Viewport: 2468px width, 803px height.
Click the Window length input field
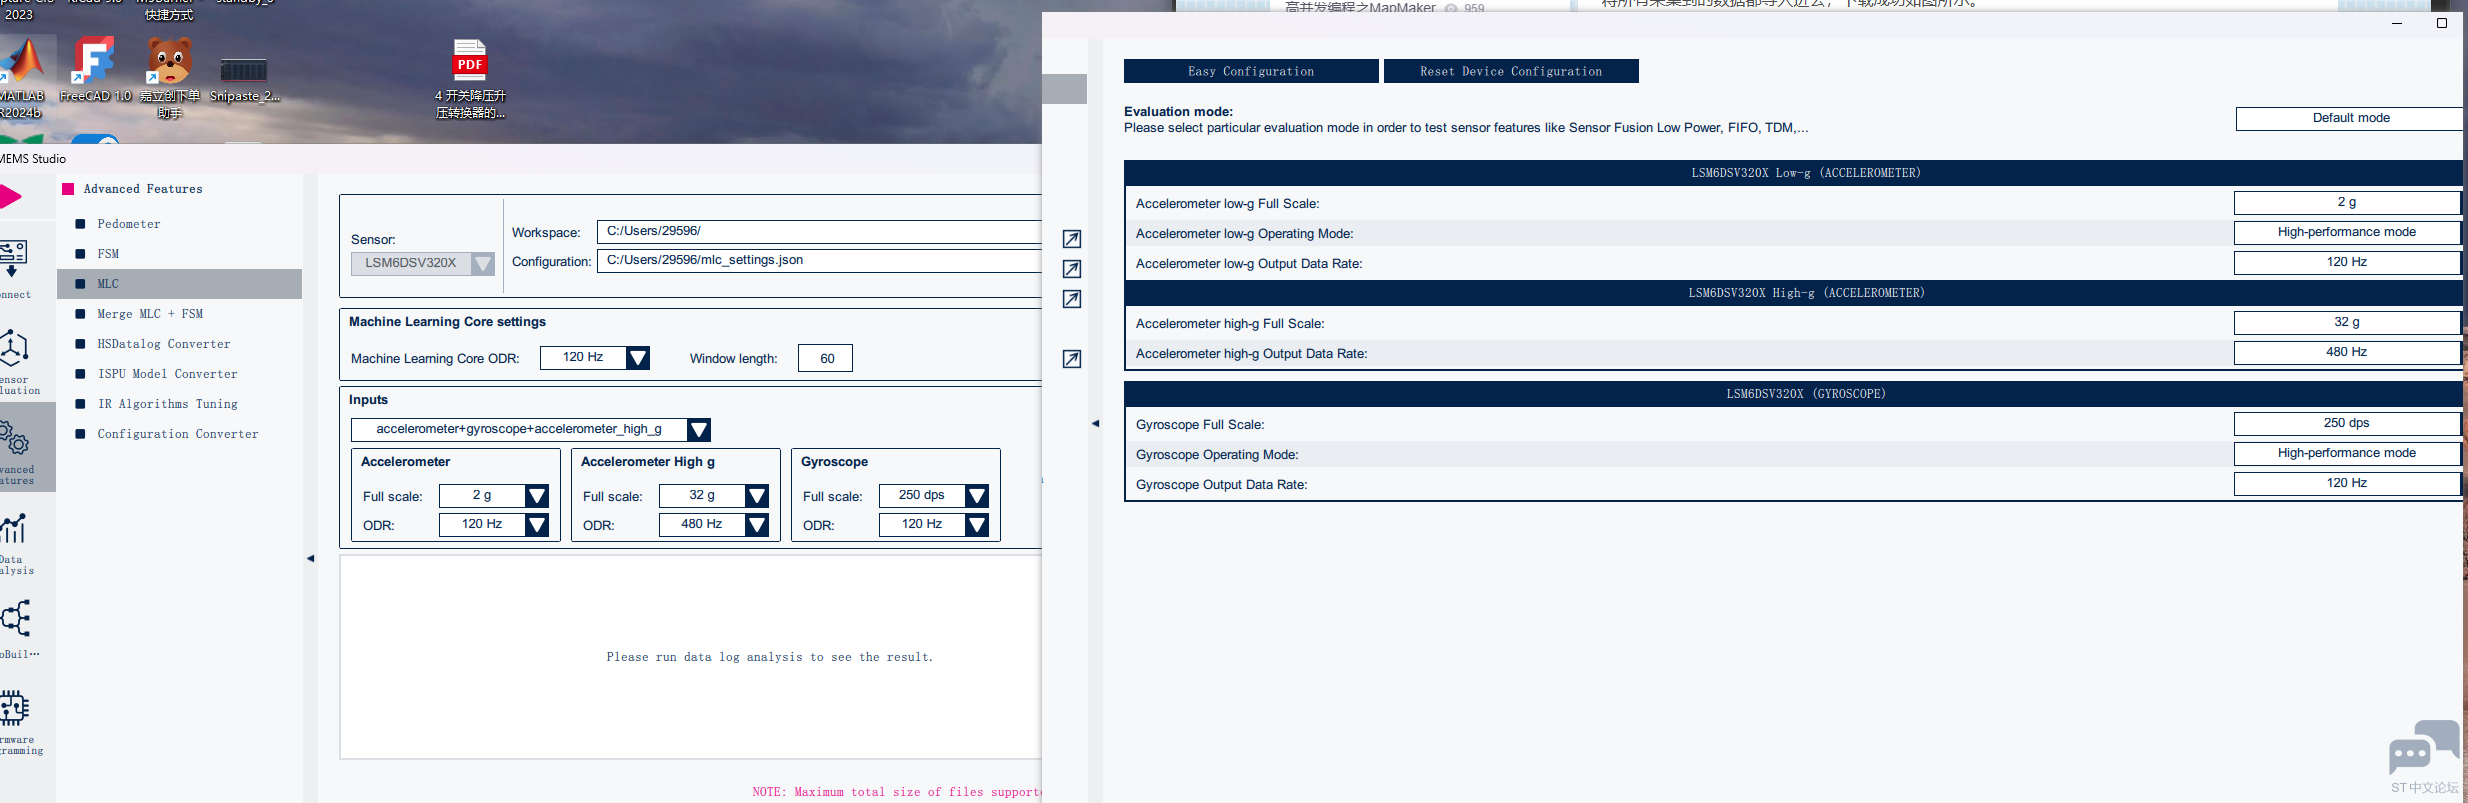pyautogui.click(x=825, y=358)
